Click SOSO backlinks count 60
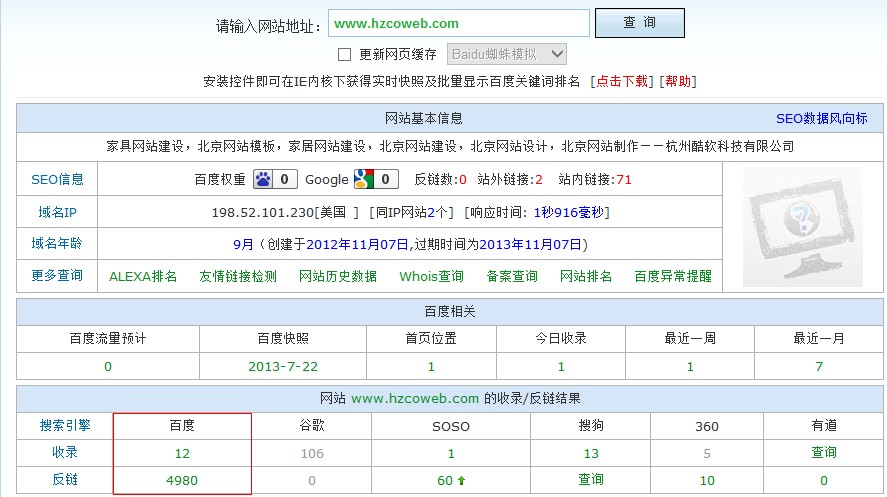Image resolution: width=887 pixels, height=497 pixels. 445,481
